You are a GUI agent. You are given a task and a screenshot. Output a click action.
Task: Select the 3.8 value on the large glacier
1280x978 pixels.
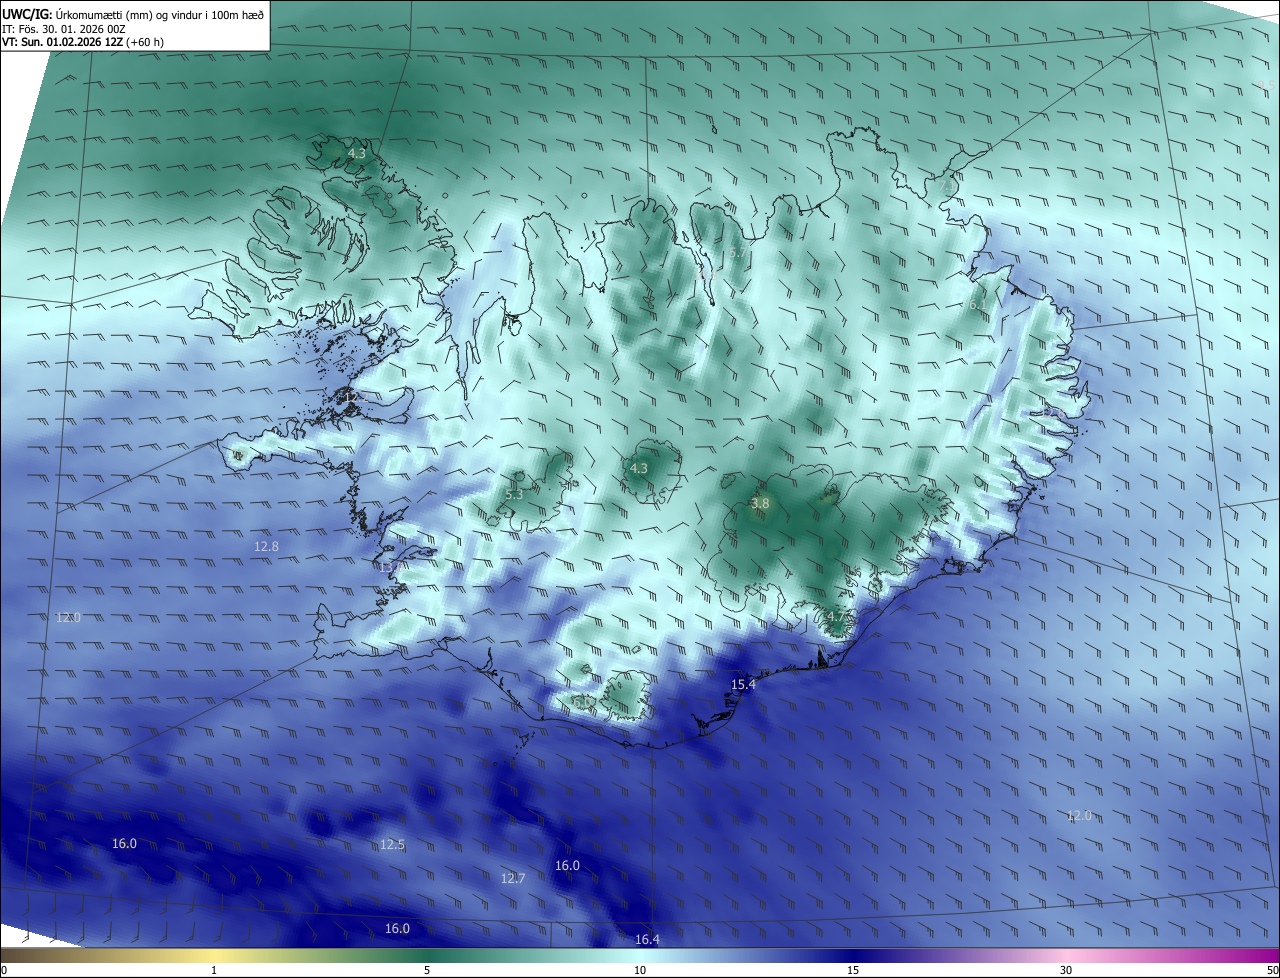tap(760, 504)
